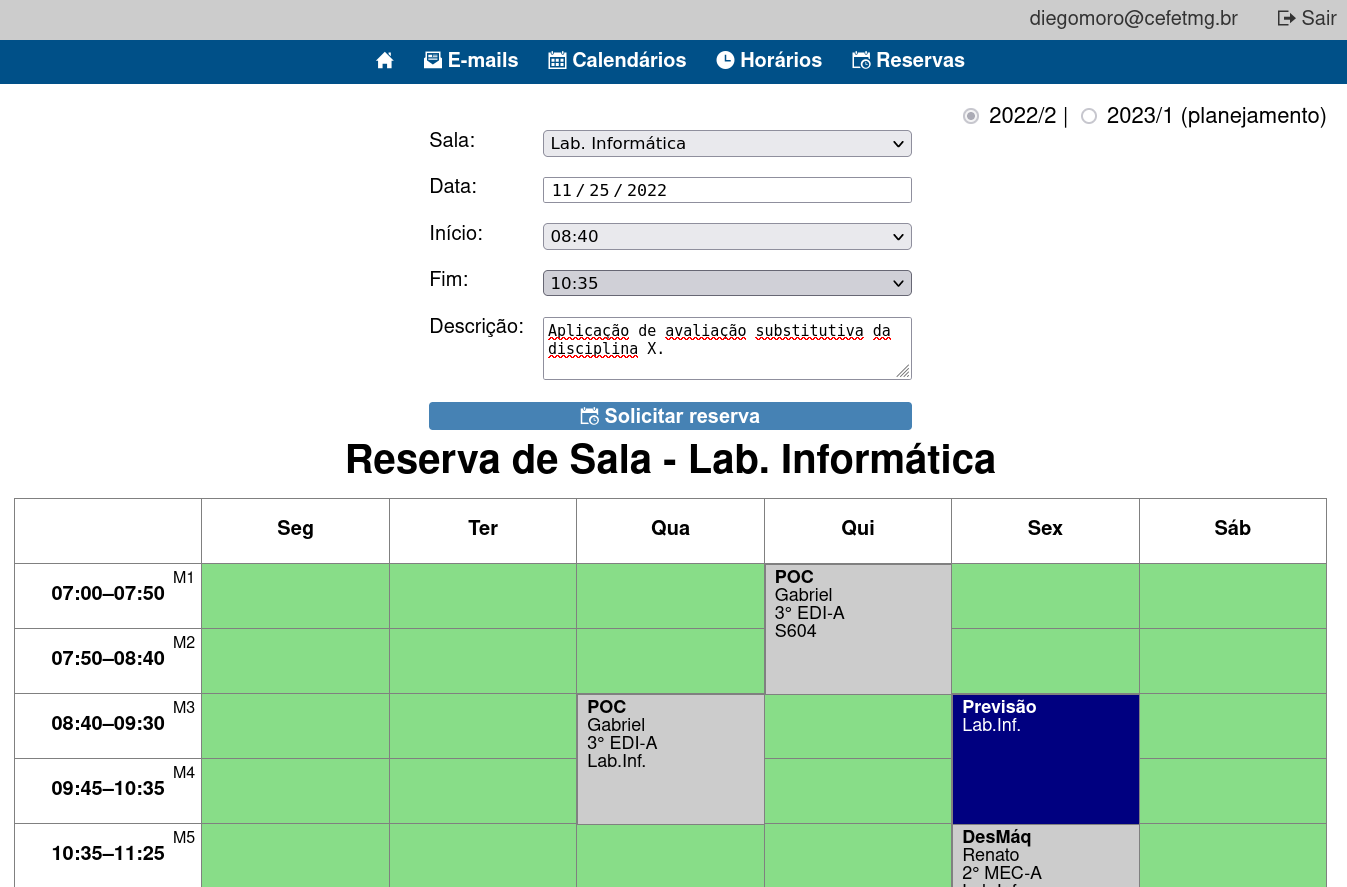
Task: Click the Reserva de Sala - Lab. Informática heading
Action: coord(670,460)
